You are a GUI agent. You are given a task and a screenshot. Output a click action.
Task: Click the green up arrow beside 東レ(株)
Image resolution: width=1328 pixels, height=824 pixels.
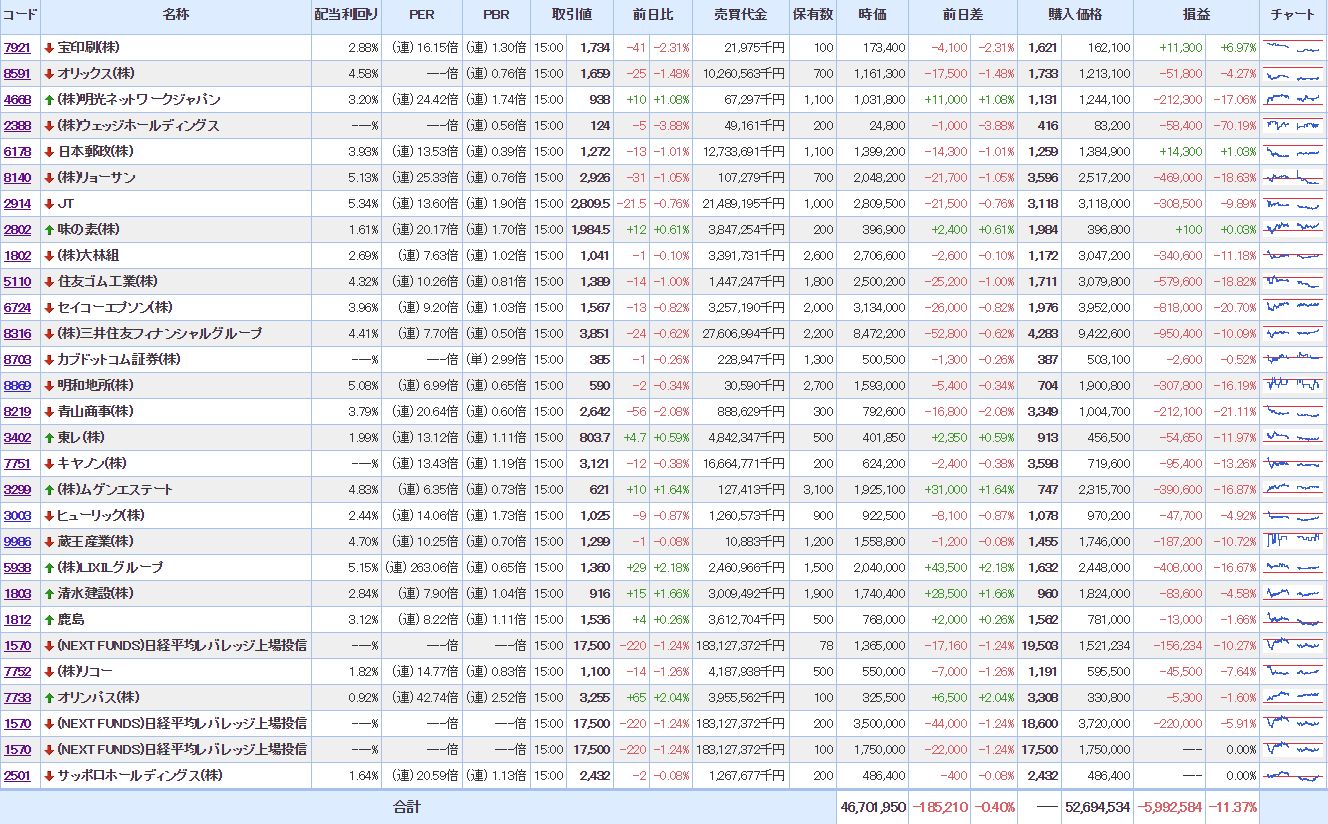(49, 438)
